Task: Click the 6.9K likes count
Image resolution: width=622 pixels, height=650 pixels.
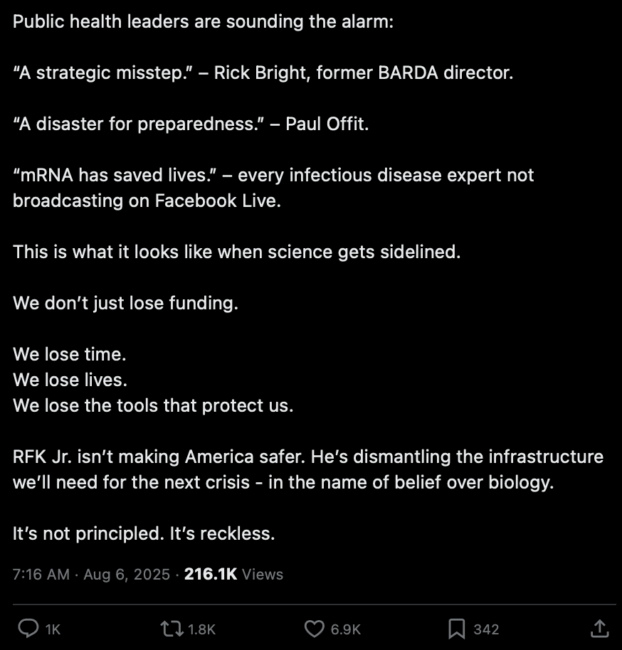Action: [345, 630]
